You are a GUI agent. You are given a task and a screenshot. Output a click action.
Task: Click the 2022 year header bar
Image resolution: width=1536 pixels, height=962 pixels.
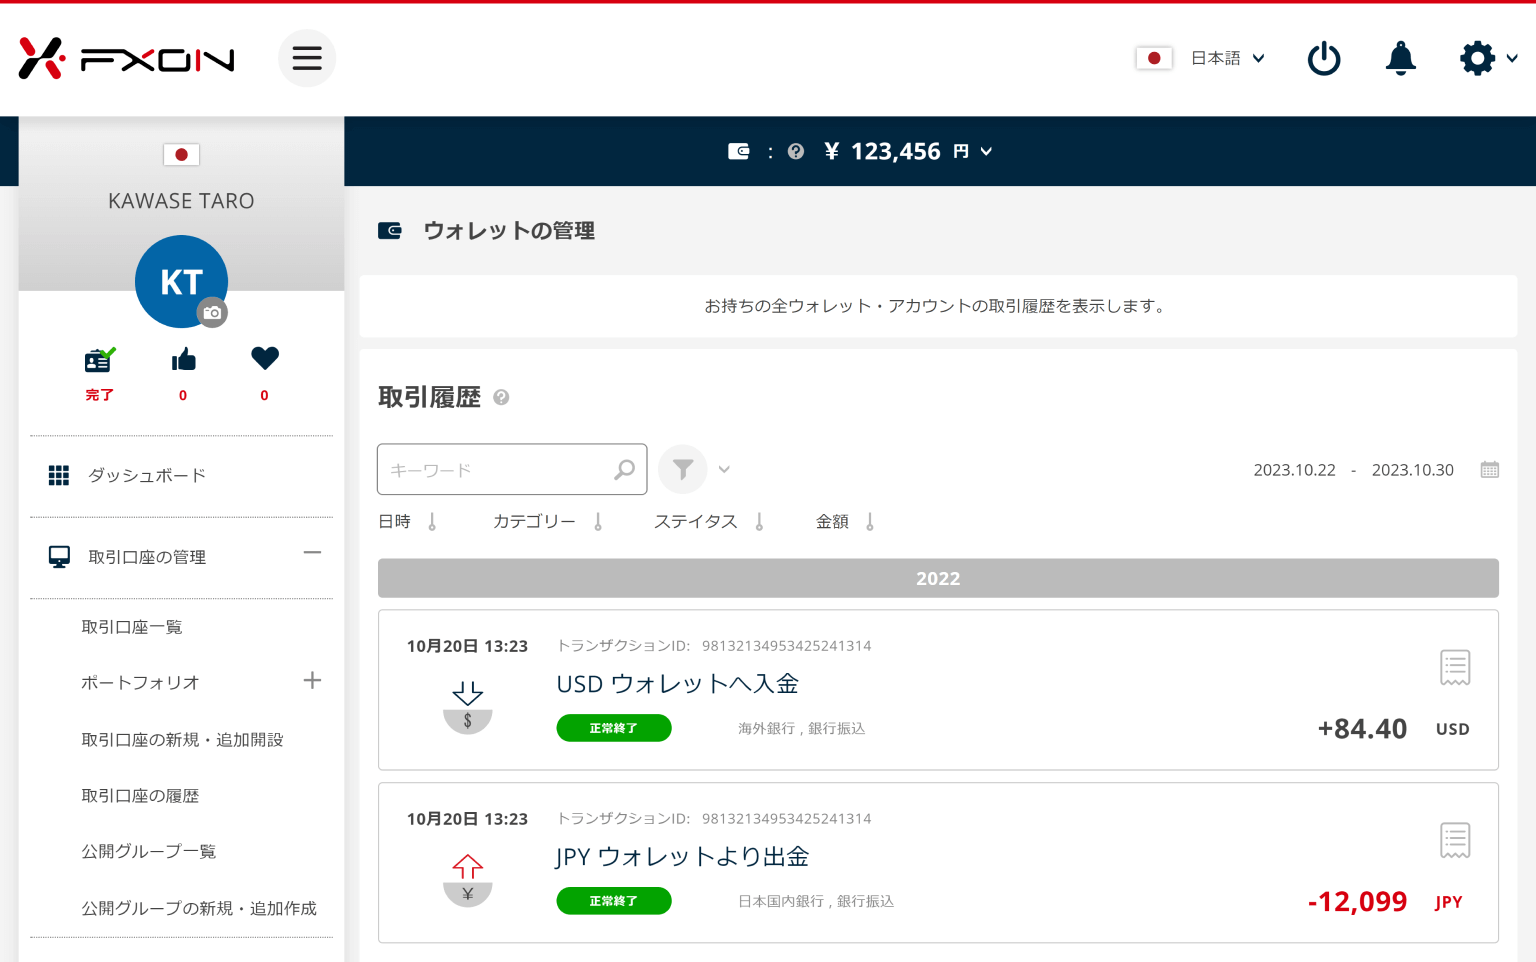[x=938, y=578]
